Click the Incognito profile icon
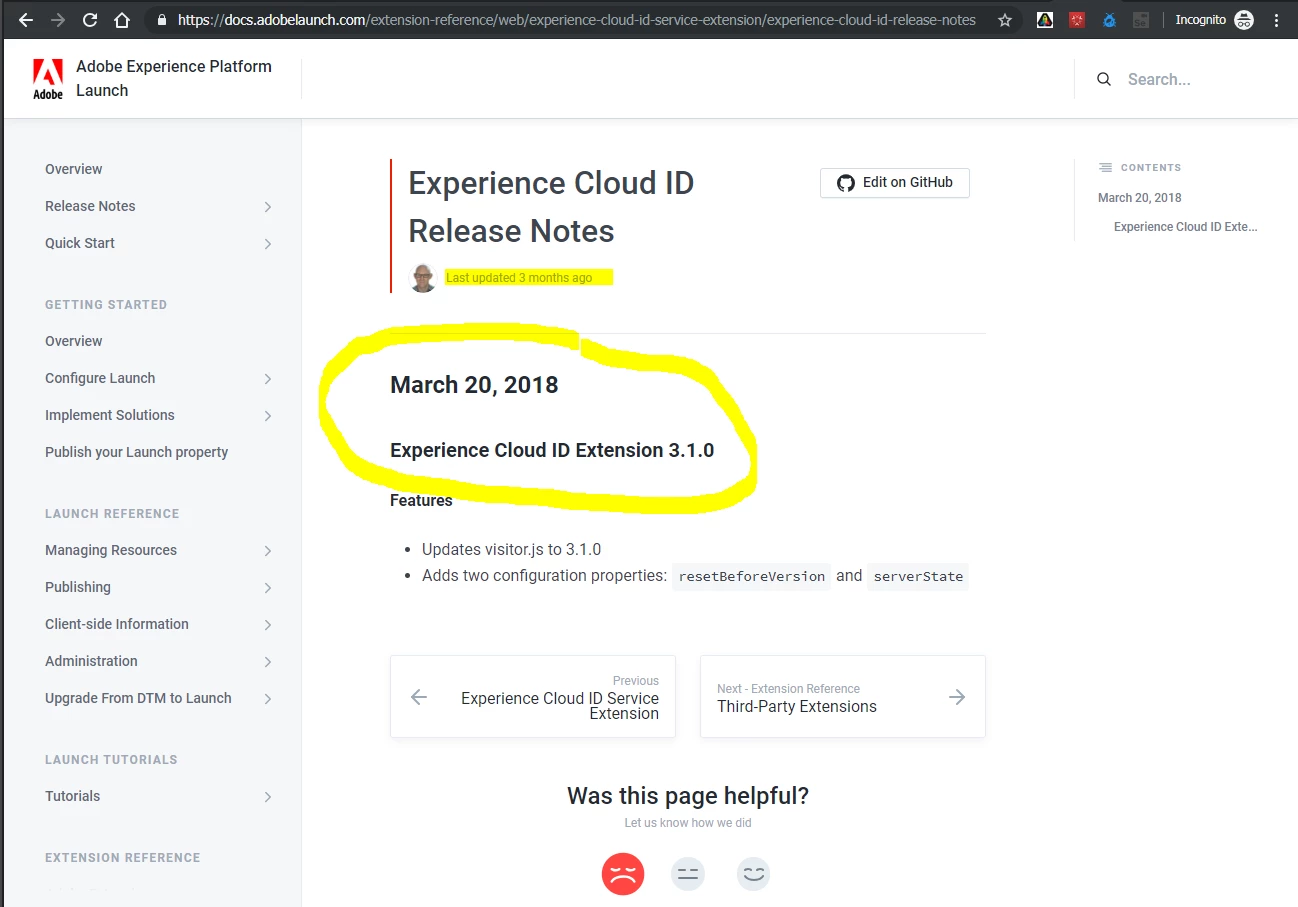 click(x=1243, y=20)
